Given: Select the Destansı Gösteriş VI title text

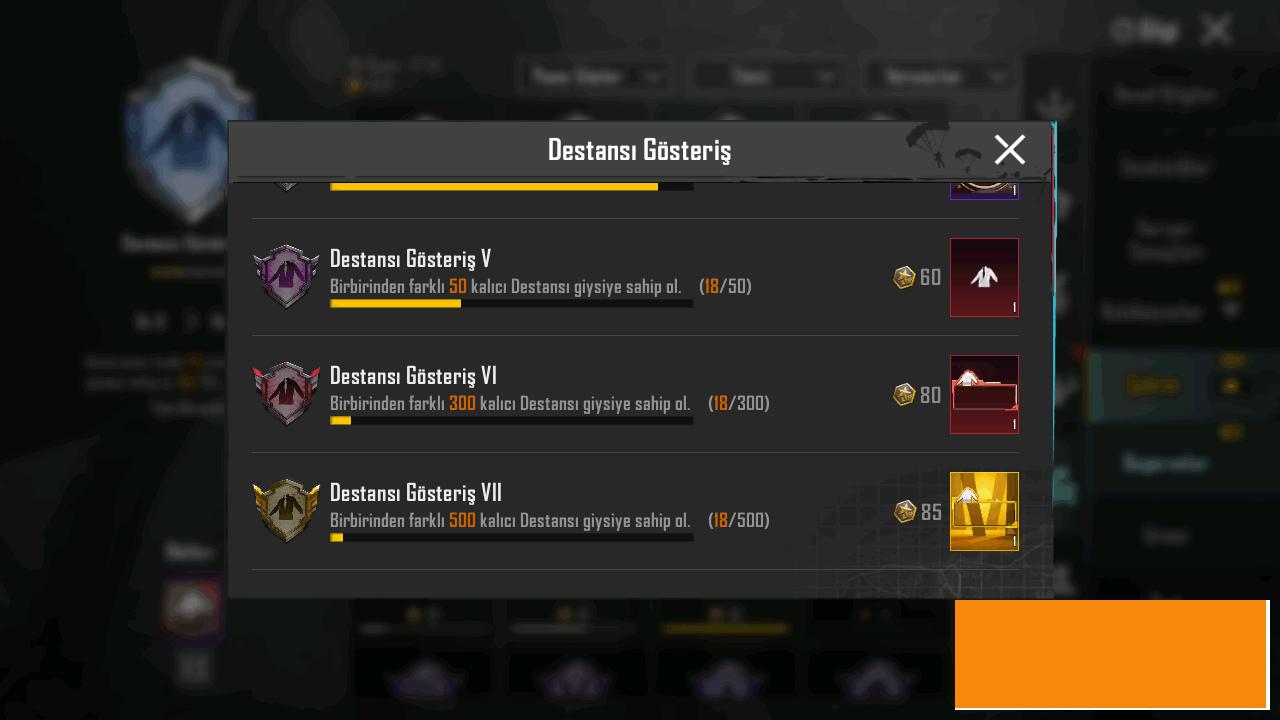Looking at the screenshot, I should (413, 376).
